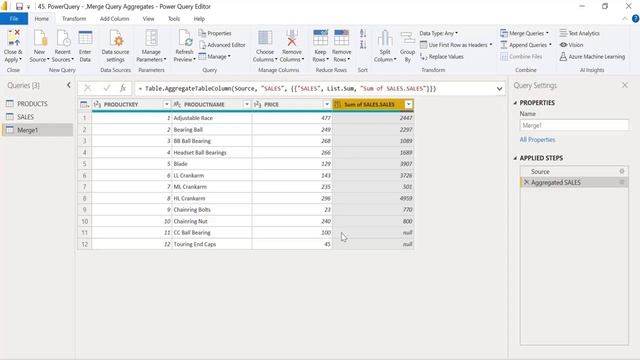Collapse the PROPERTIES section
640x360 pixels.
(515, 103)
